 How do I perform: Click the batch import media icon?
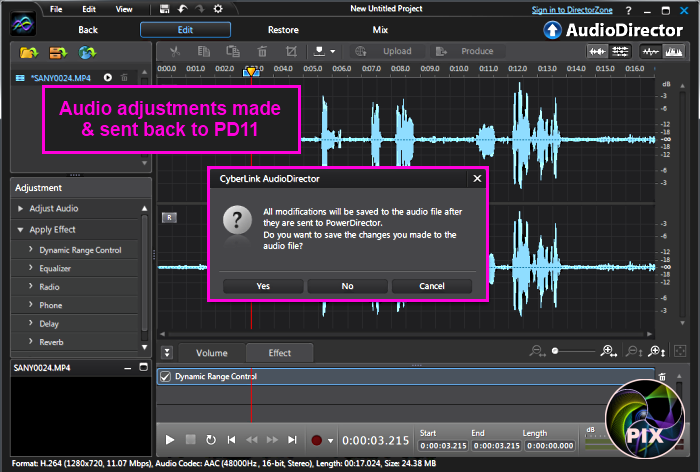58,53
